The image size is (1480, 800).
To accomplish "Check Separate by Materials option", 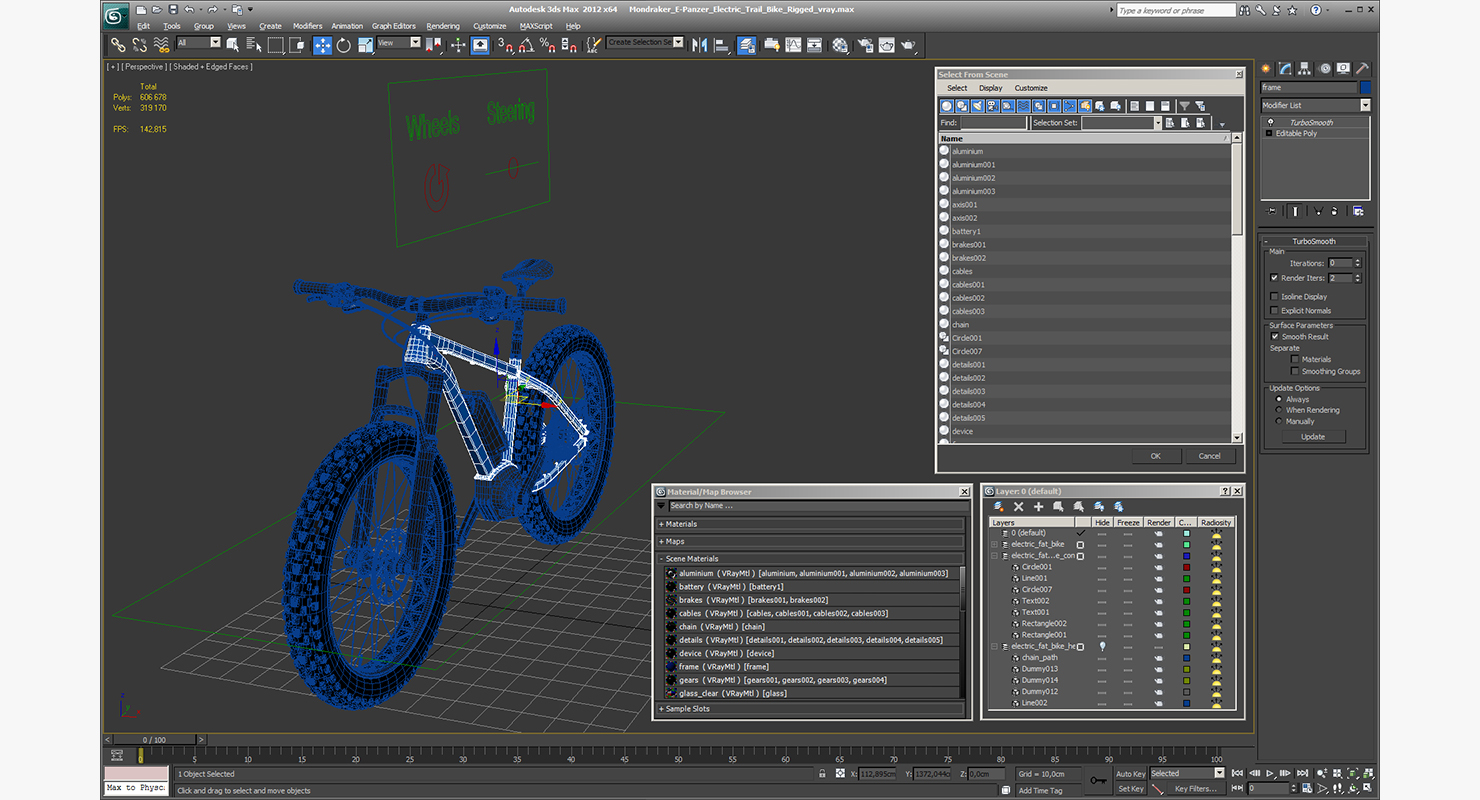I will coord(1295,359).
